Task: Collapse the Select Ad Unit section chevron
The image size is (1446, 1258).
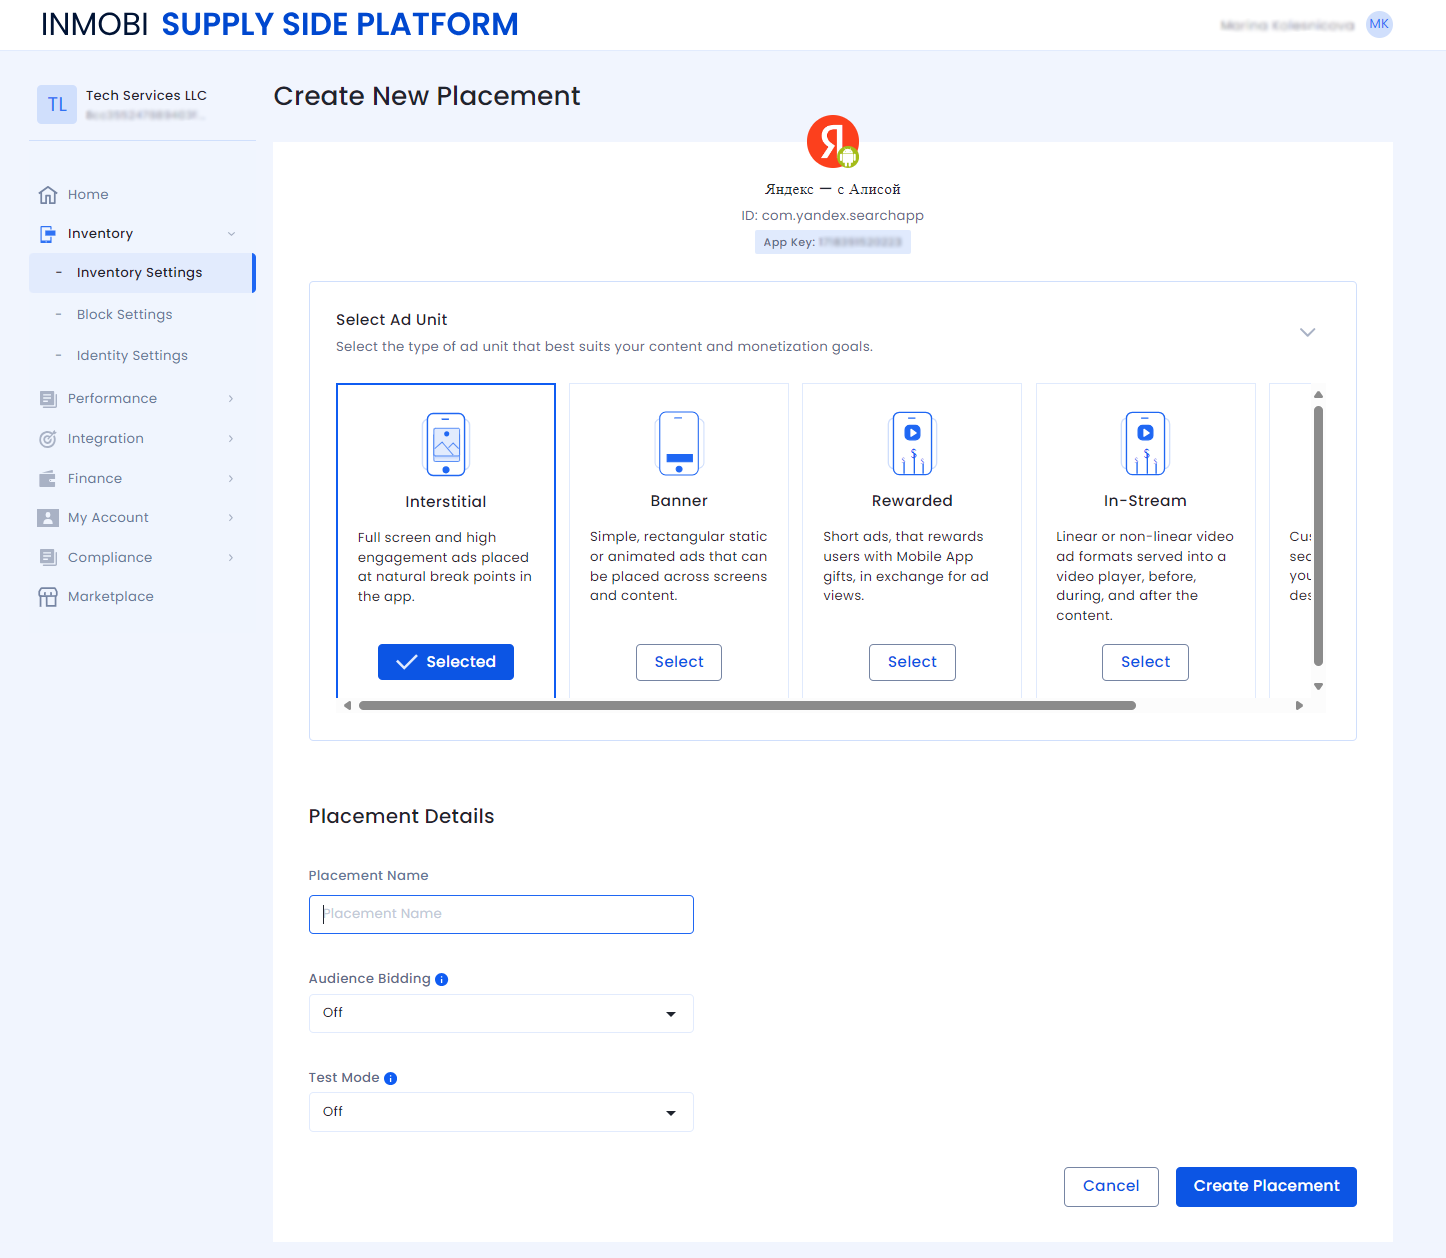Action: pyautogui.click(x=1307, y=332)
